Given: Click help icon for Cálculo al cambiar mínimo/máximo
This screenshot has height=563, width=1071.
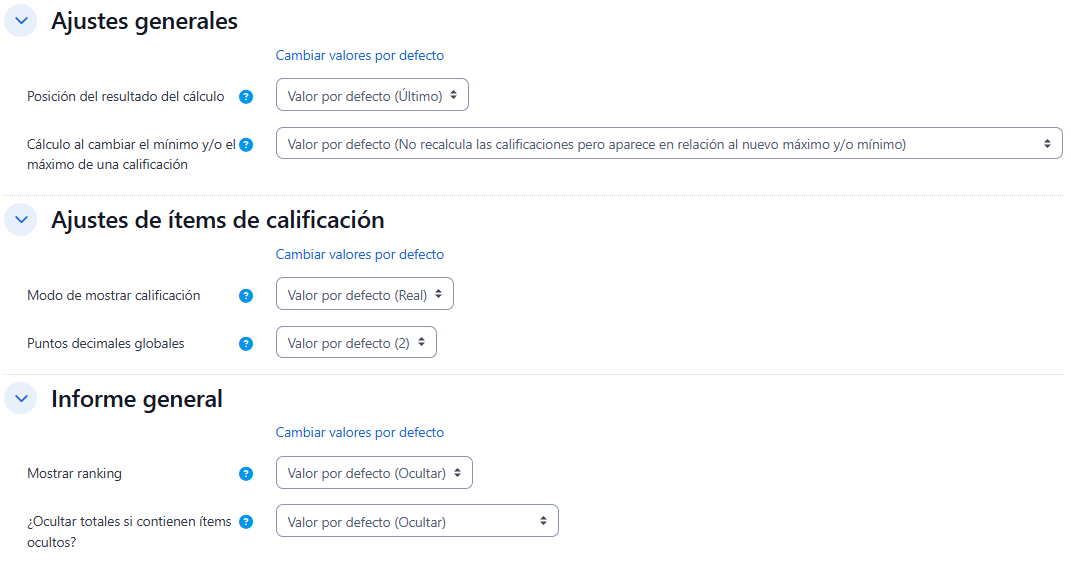Looking at the screenshot, I should (x=246, y=145).
